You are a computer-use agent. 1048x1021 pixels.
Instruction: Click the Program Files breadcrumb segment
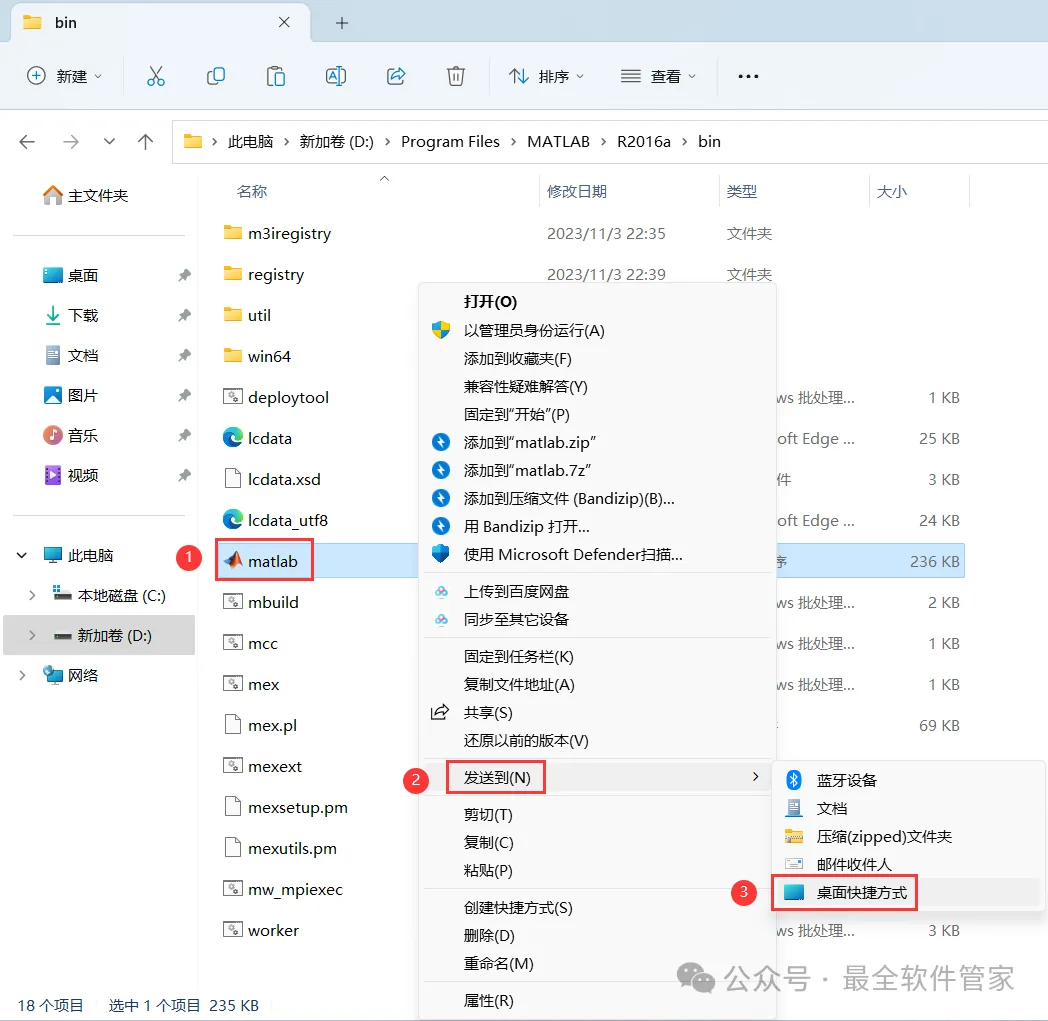click(450, 142)
